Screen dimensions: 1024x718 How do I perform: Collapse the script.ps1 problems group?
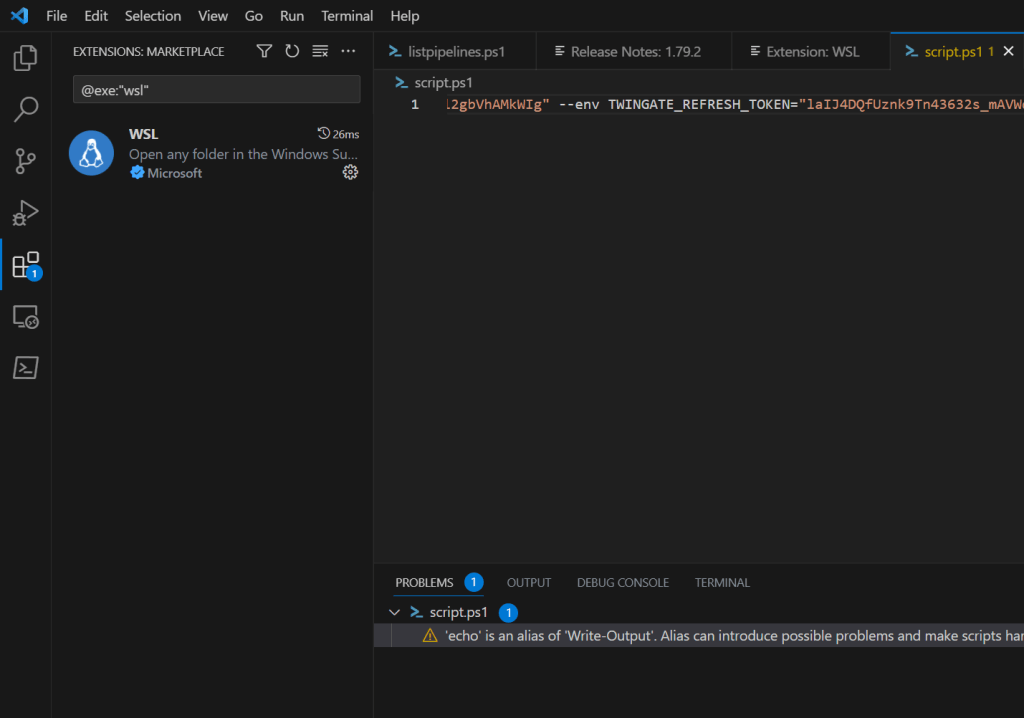[x=394, y=612]
